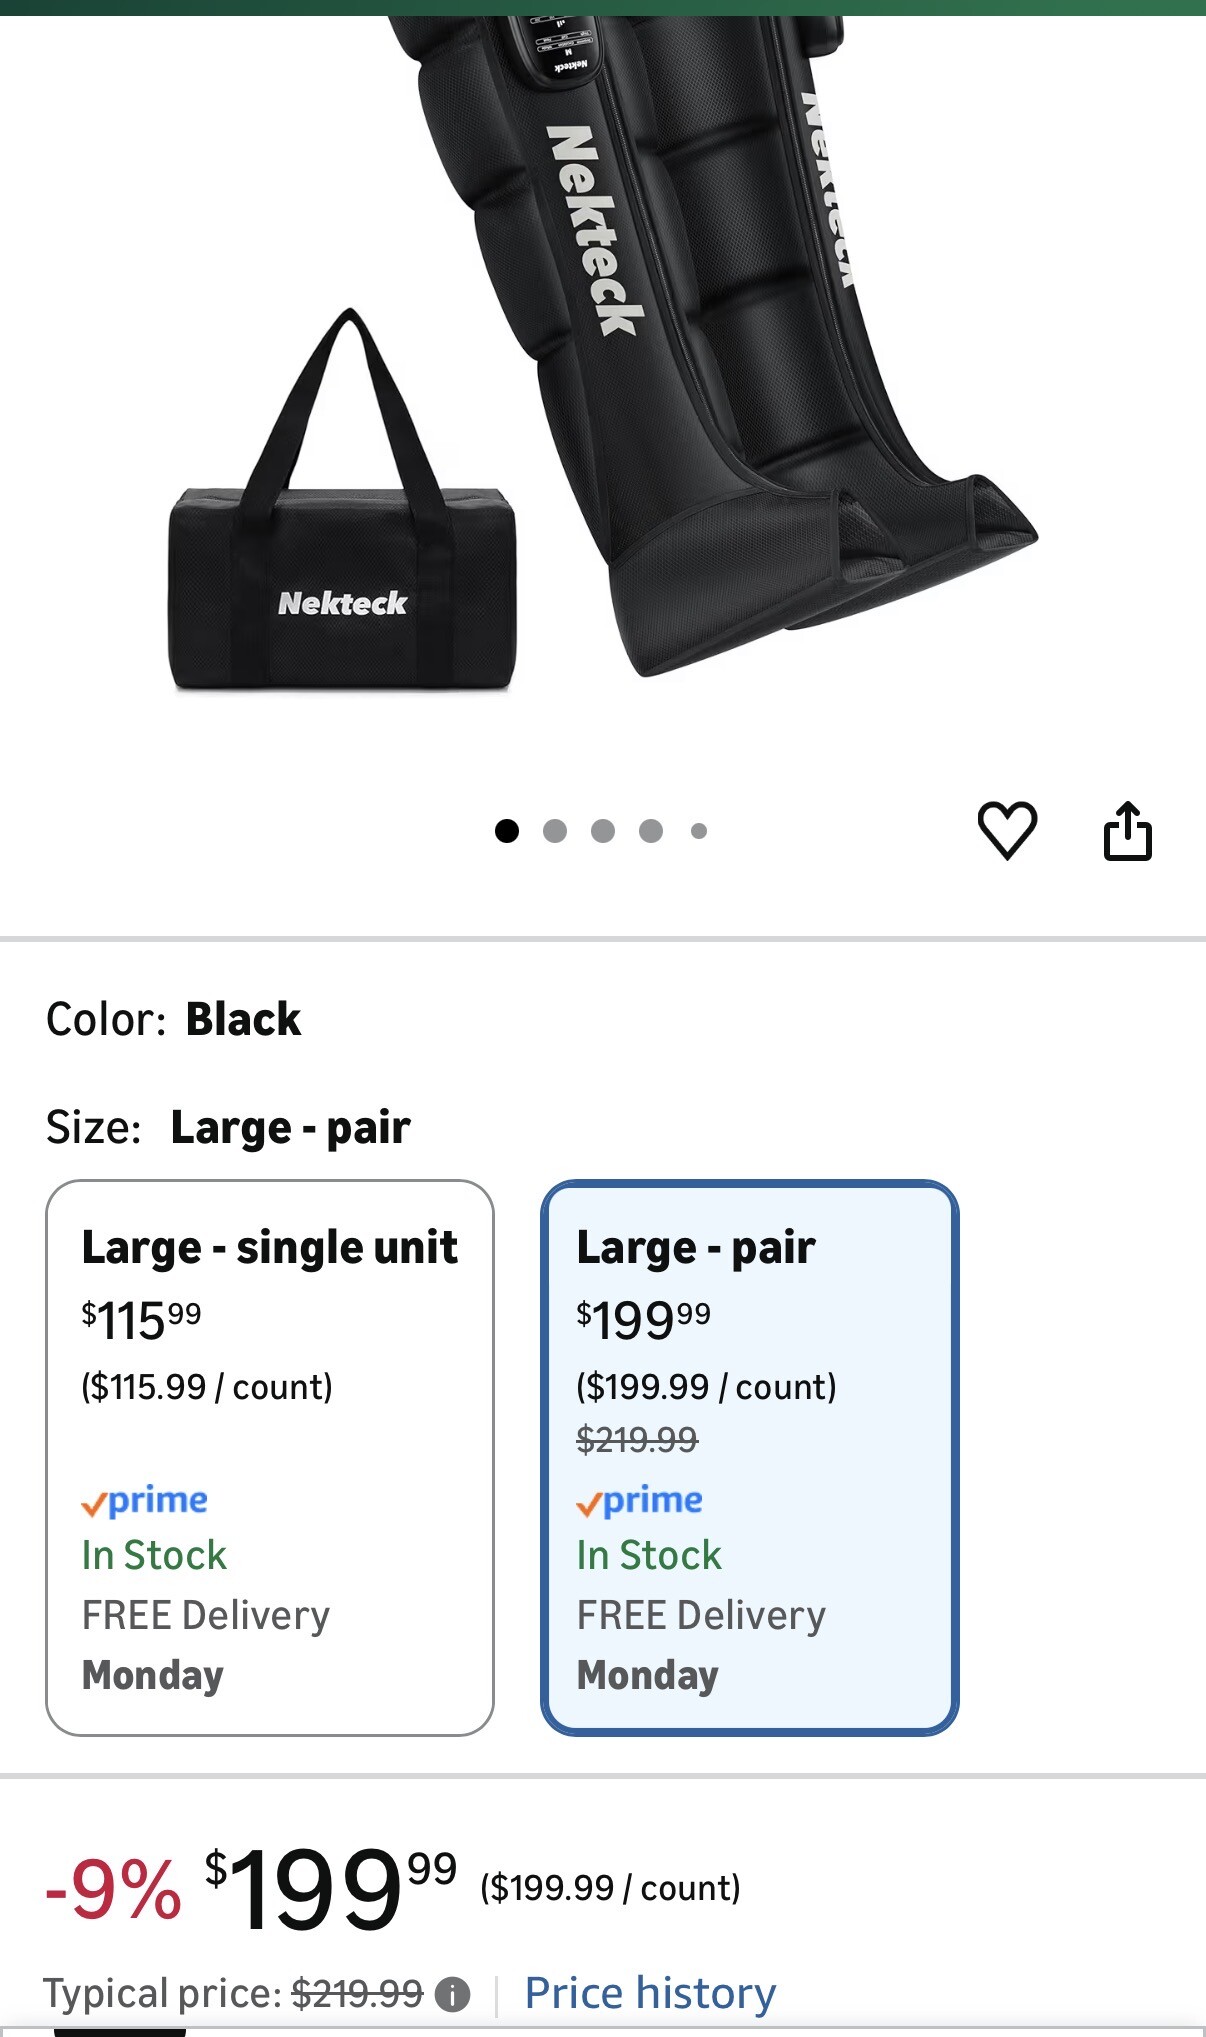Screen dimensions: 1206x2037
Task: Tap the Color: Black label
Action: click(x=173, y=1019)
